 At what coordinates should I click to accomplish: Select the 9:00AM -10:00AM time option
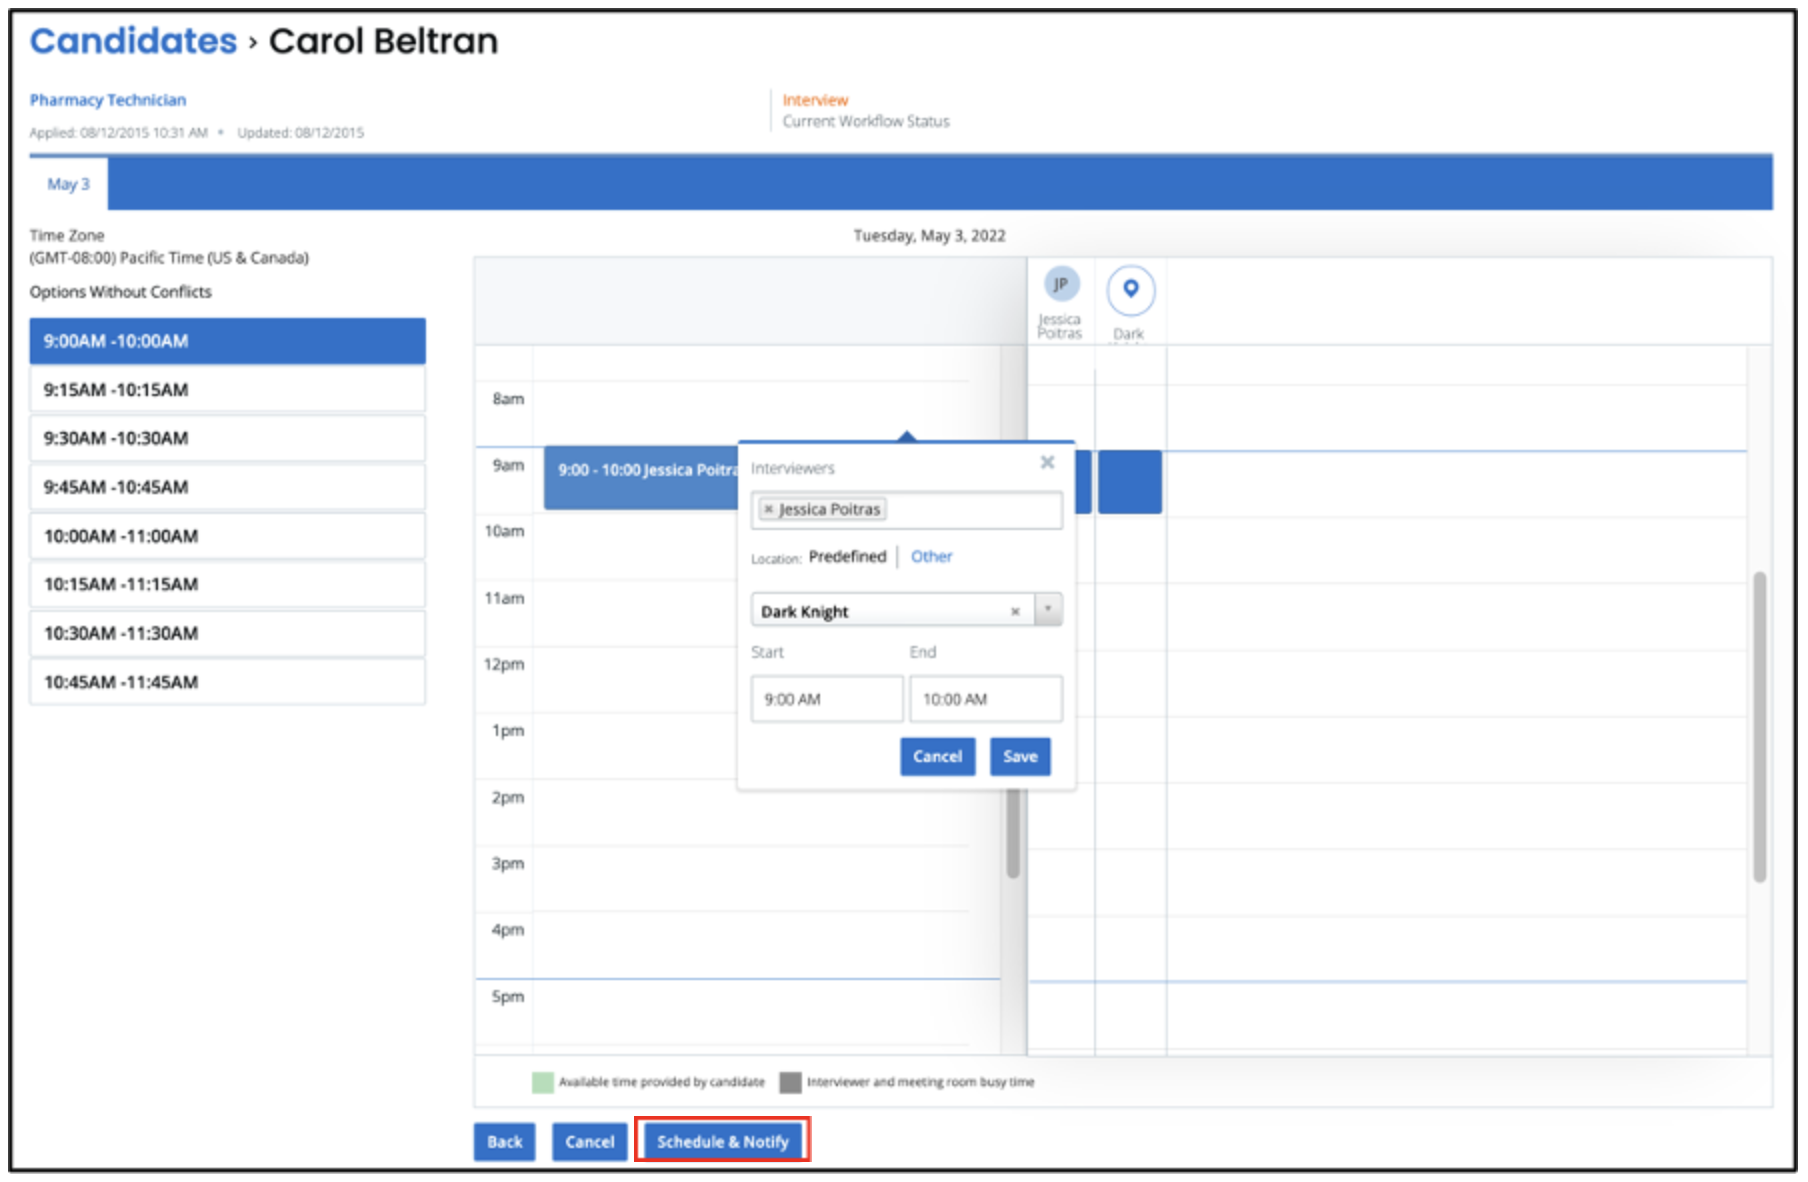(x=227, y=341)
